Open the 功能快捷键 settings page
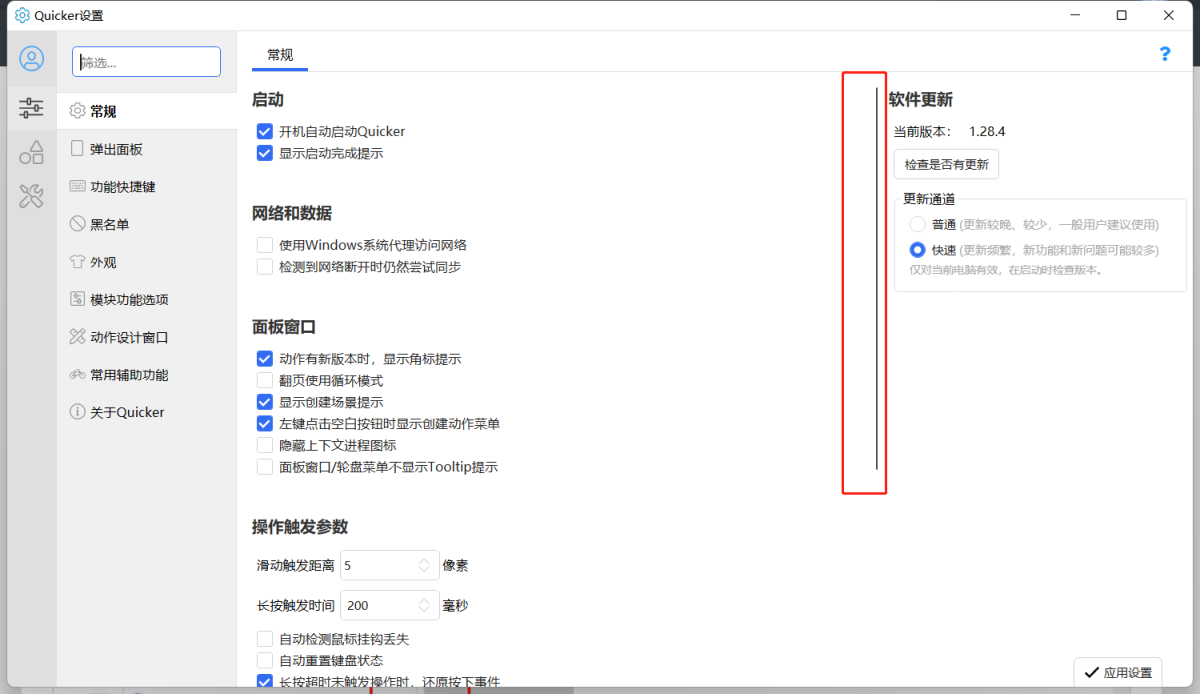The image size is (1200, 694). [147, 187]
